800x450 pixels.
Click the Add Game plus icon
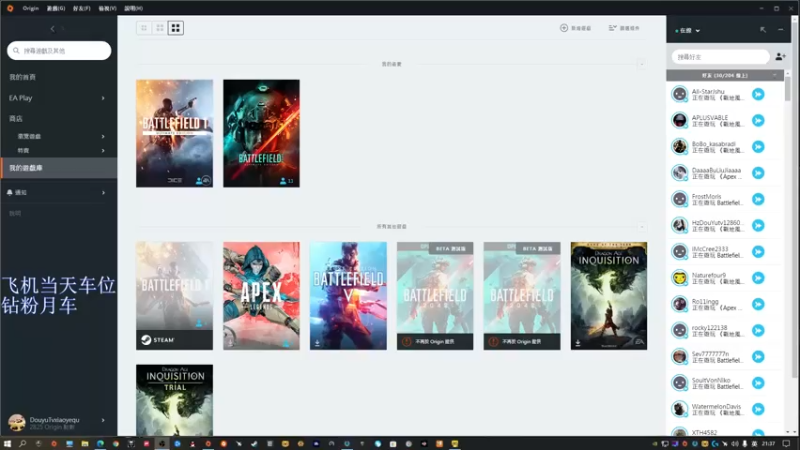point(564,28)
